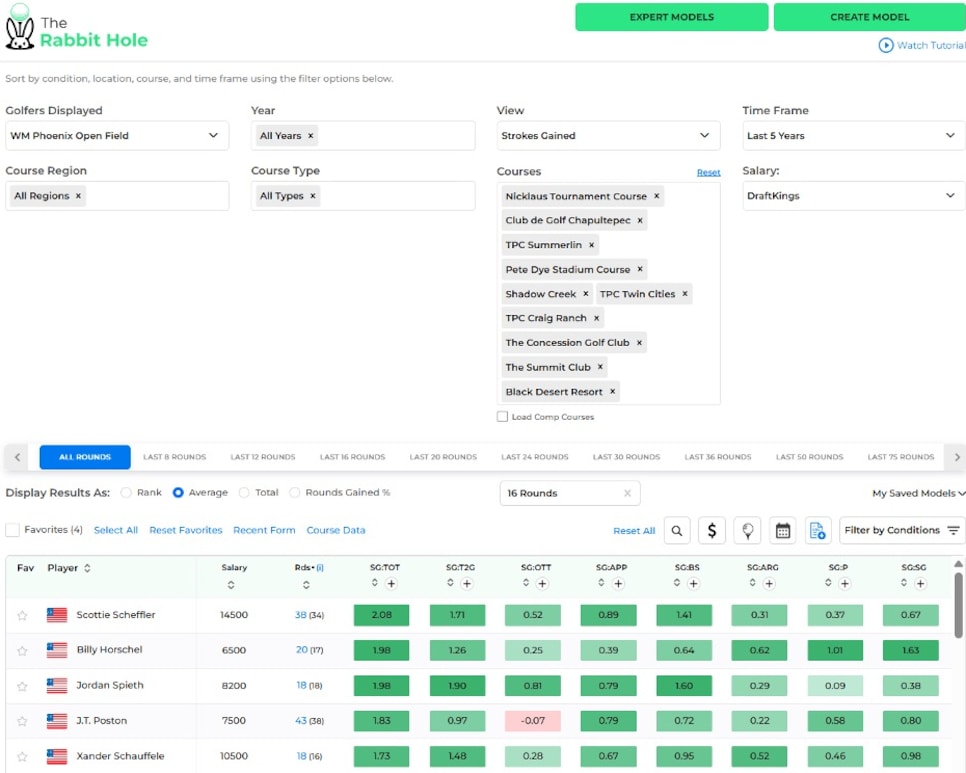Viewport: 966px width, 773px height.
Task: Enable the Load Comp Courses checkbox
Action: 502,417
